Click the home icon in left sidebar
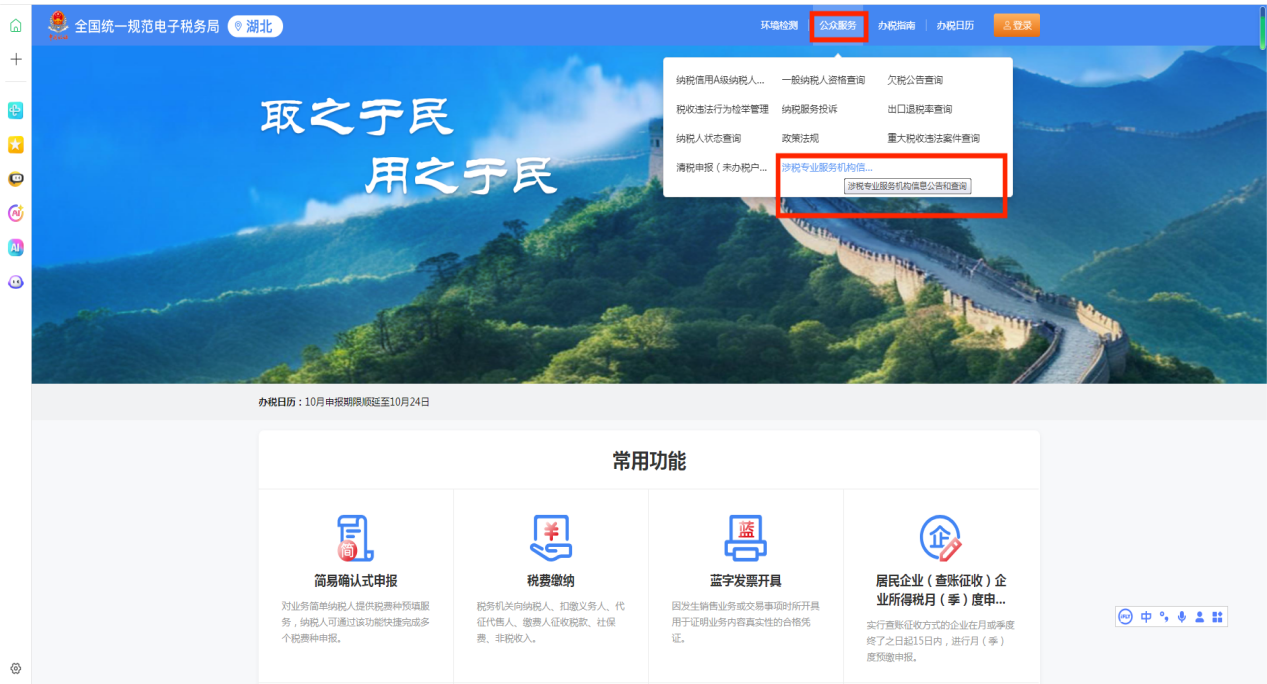 click(15, 26)
